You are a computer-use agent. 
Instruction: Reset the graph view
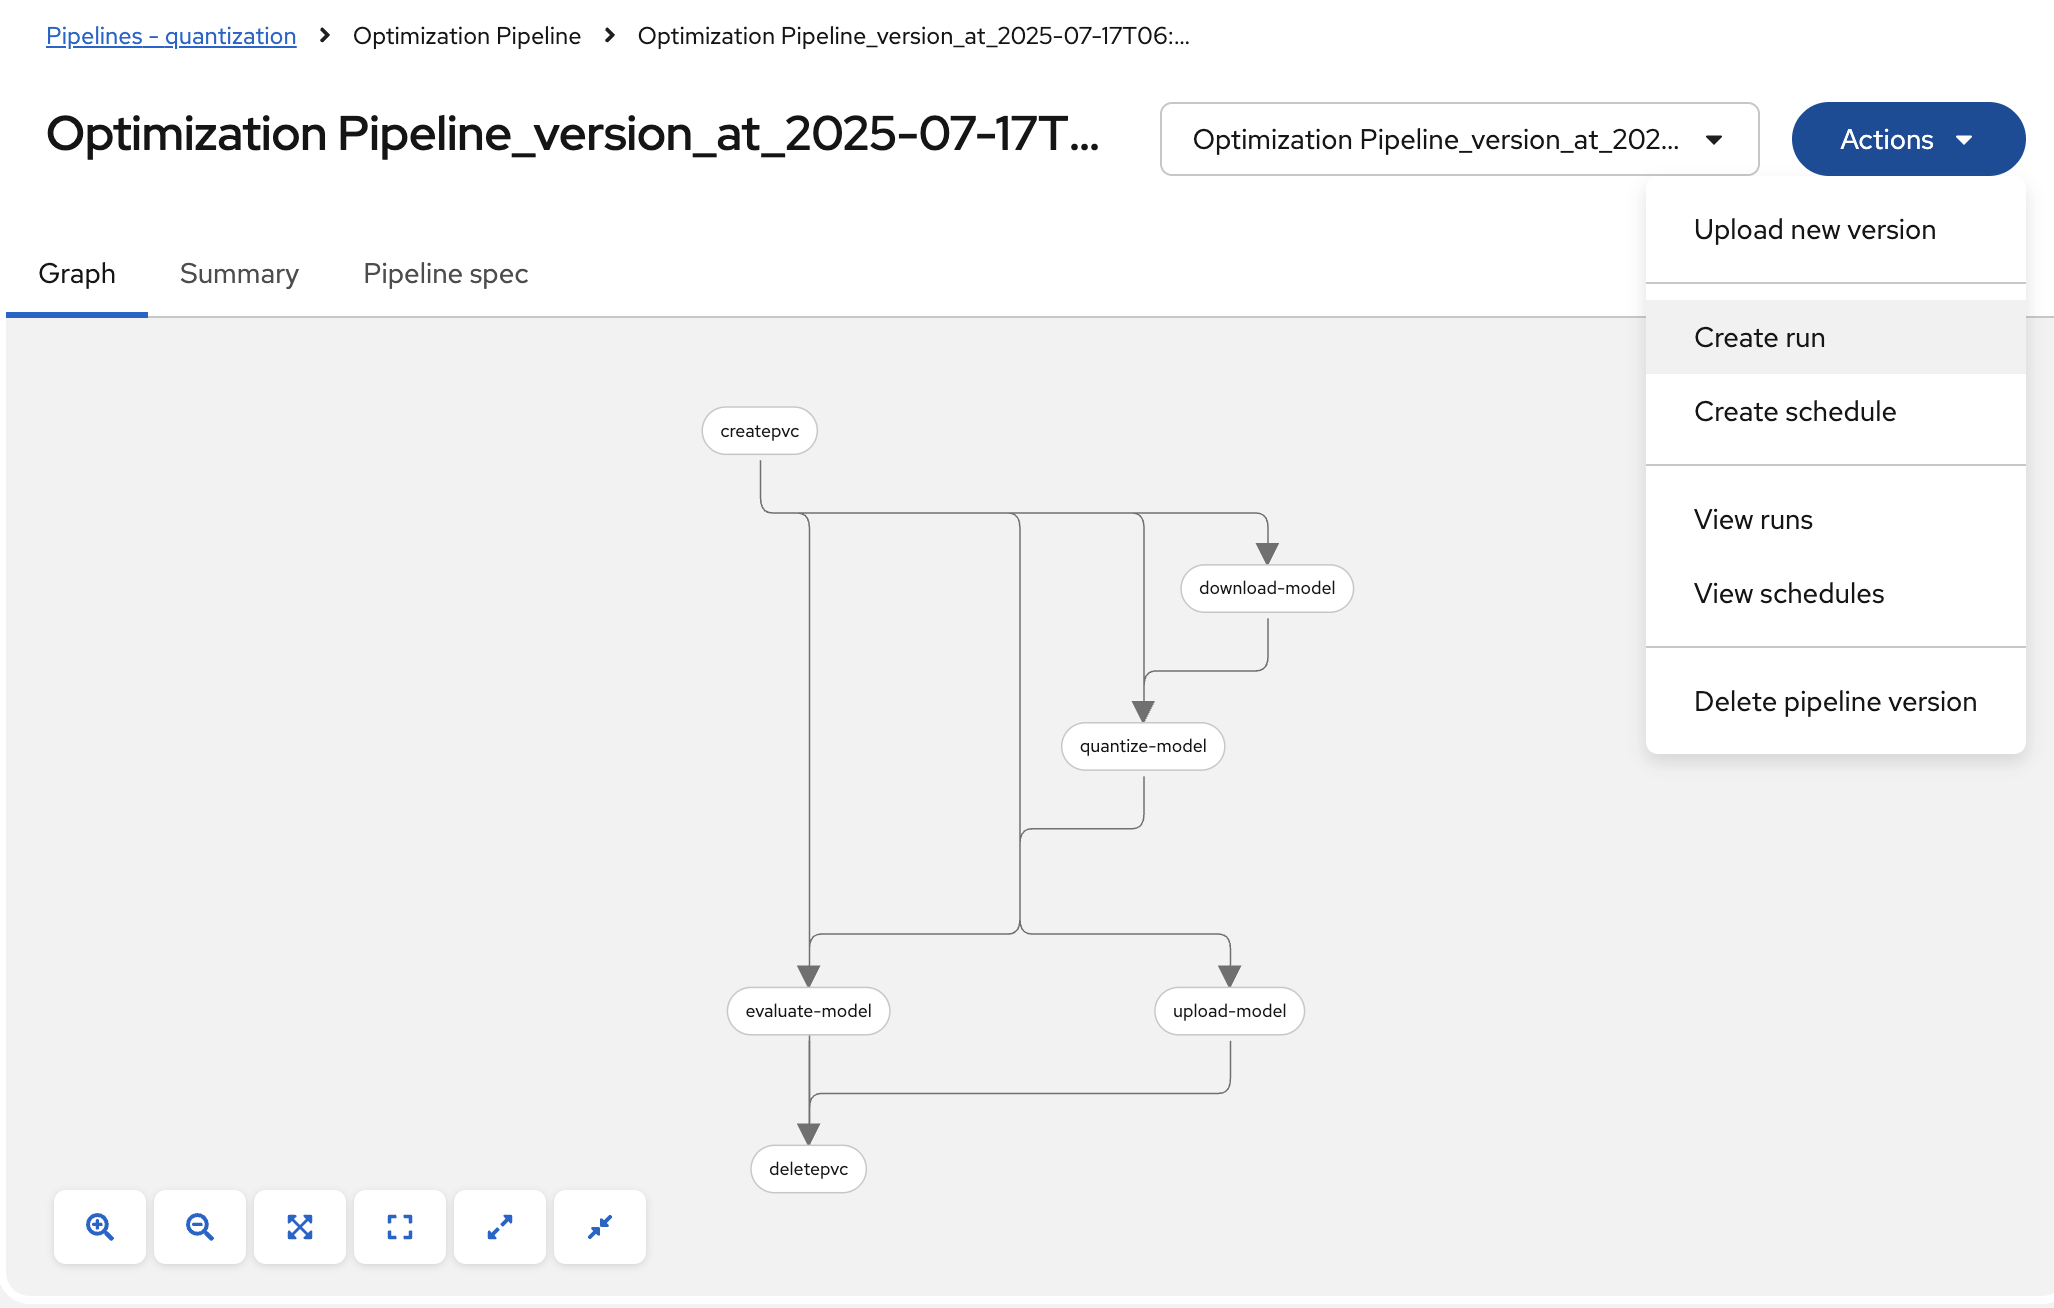click(x=400, y=1227)
